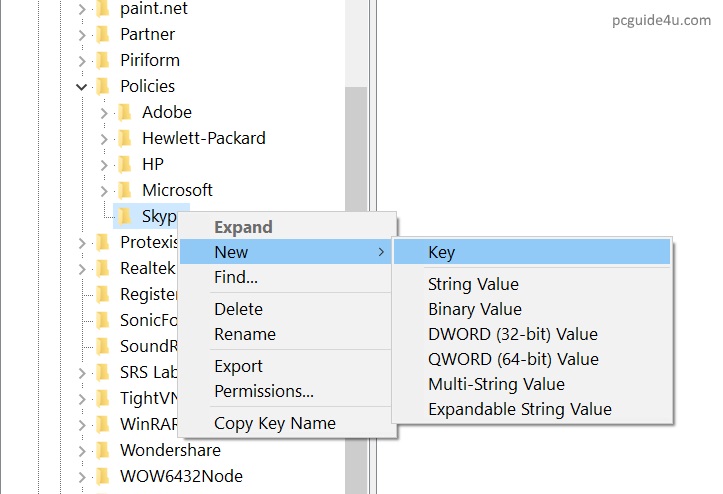Screen dimensions: 723x494
Task: Click Delete in the context menu
Action: point(238,309)
